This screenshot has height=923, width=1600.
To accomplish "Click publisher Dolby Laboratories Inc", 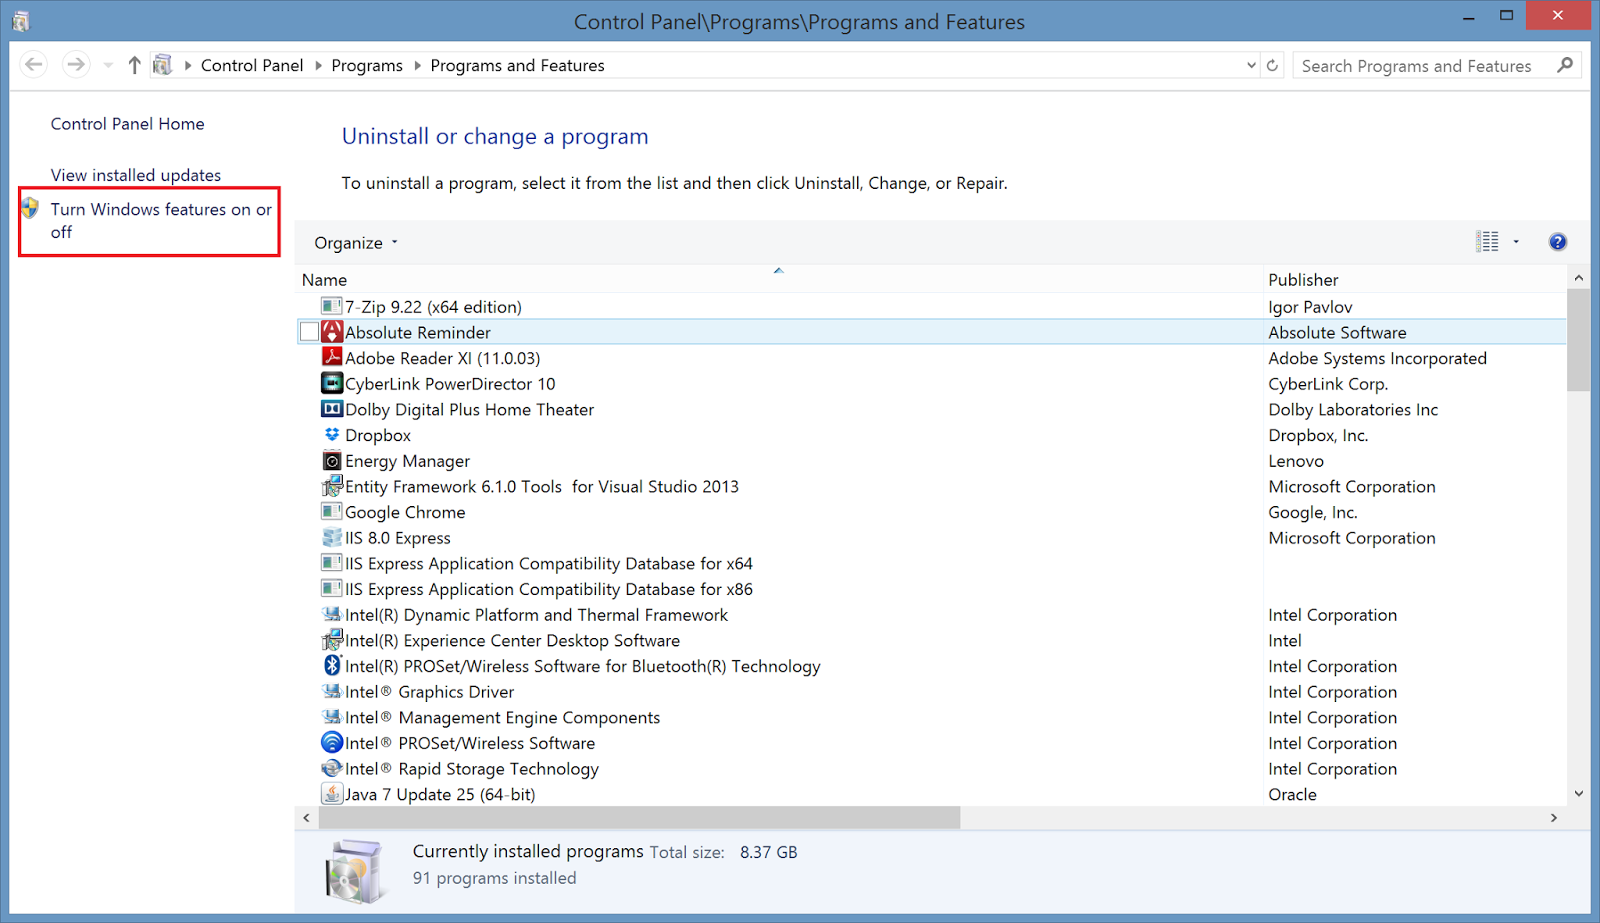I will (1353, 410).
